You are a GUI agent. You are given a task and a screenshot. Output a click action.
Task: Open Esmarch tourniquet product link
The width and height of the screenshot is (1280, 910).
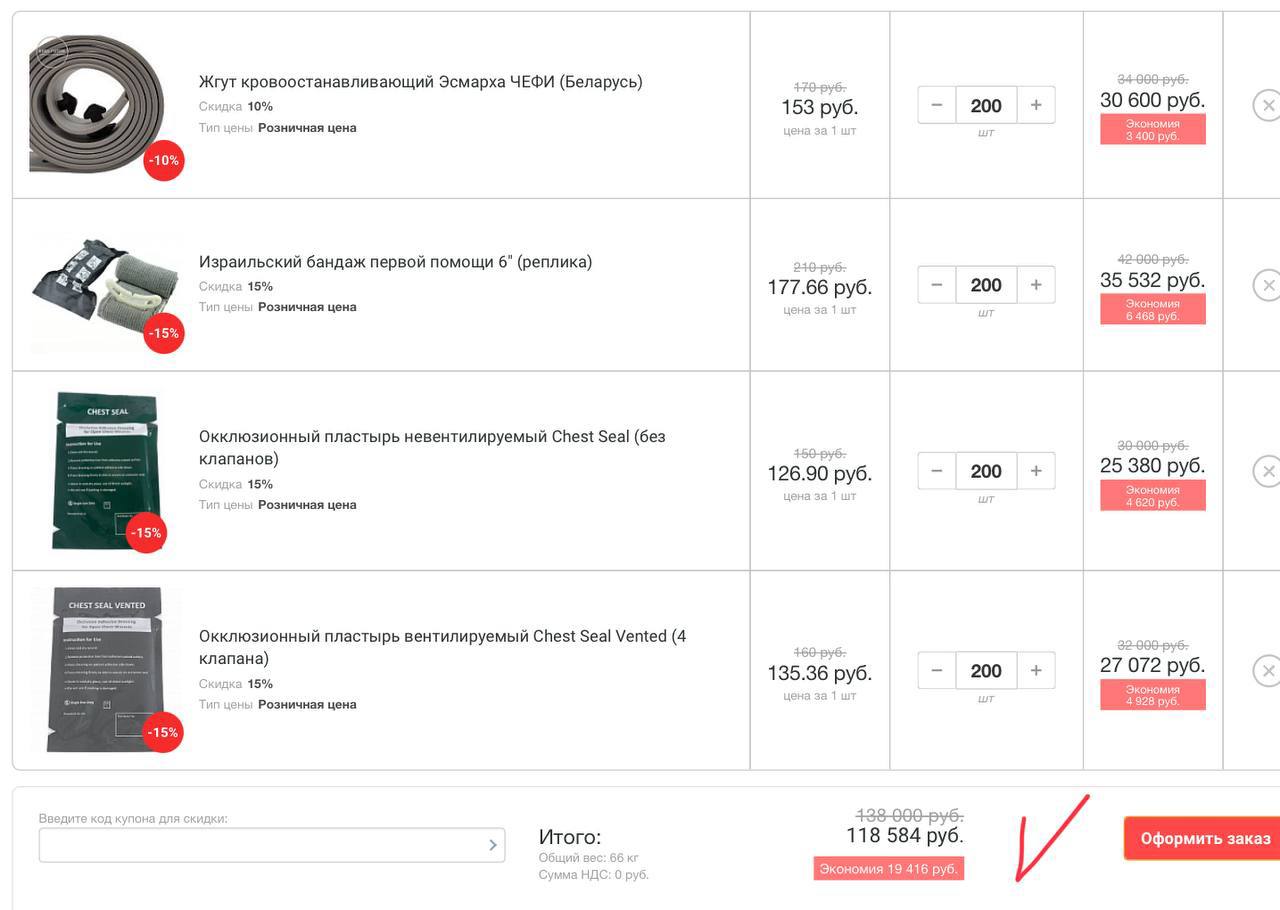click(x=420, y=82)
